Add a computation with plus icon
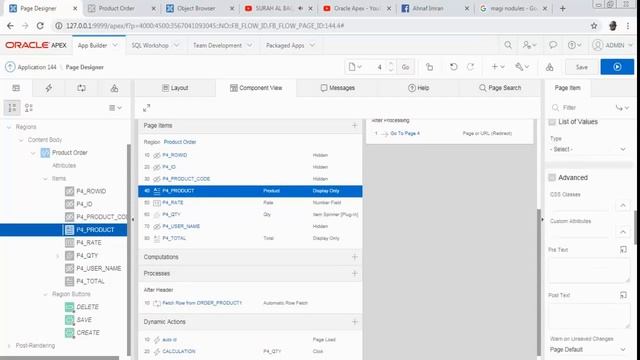The height and width of the screenshot is (360, 640). pyautogui.click(x=354, y=257)
